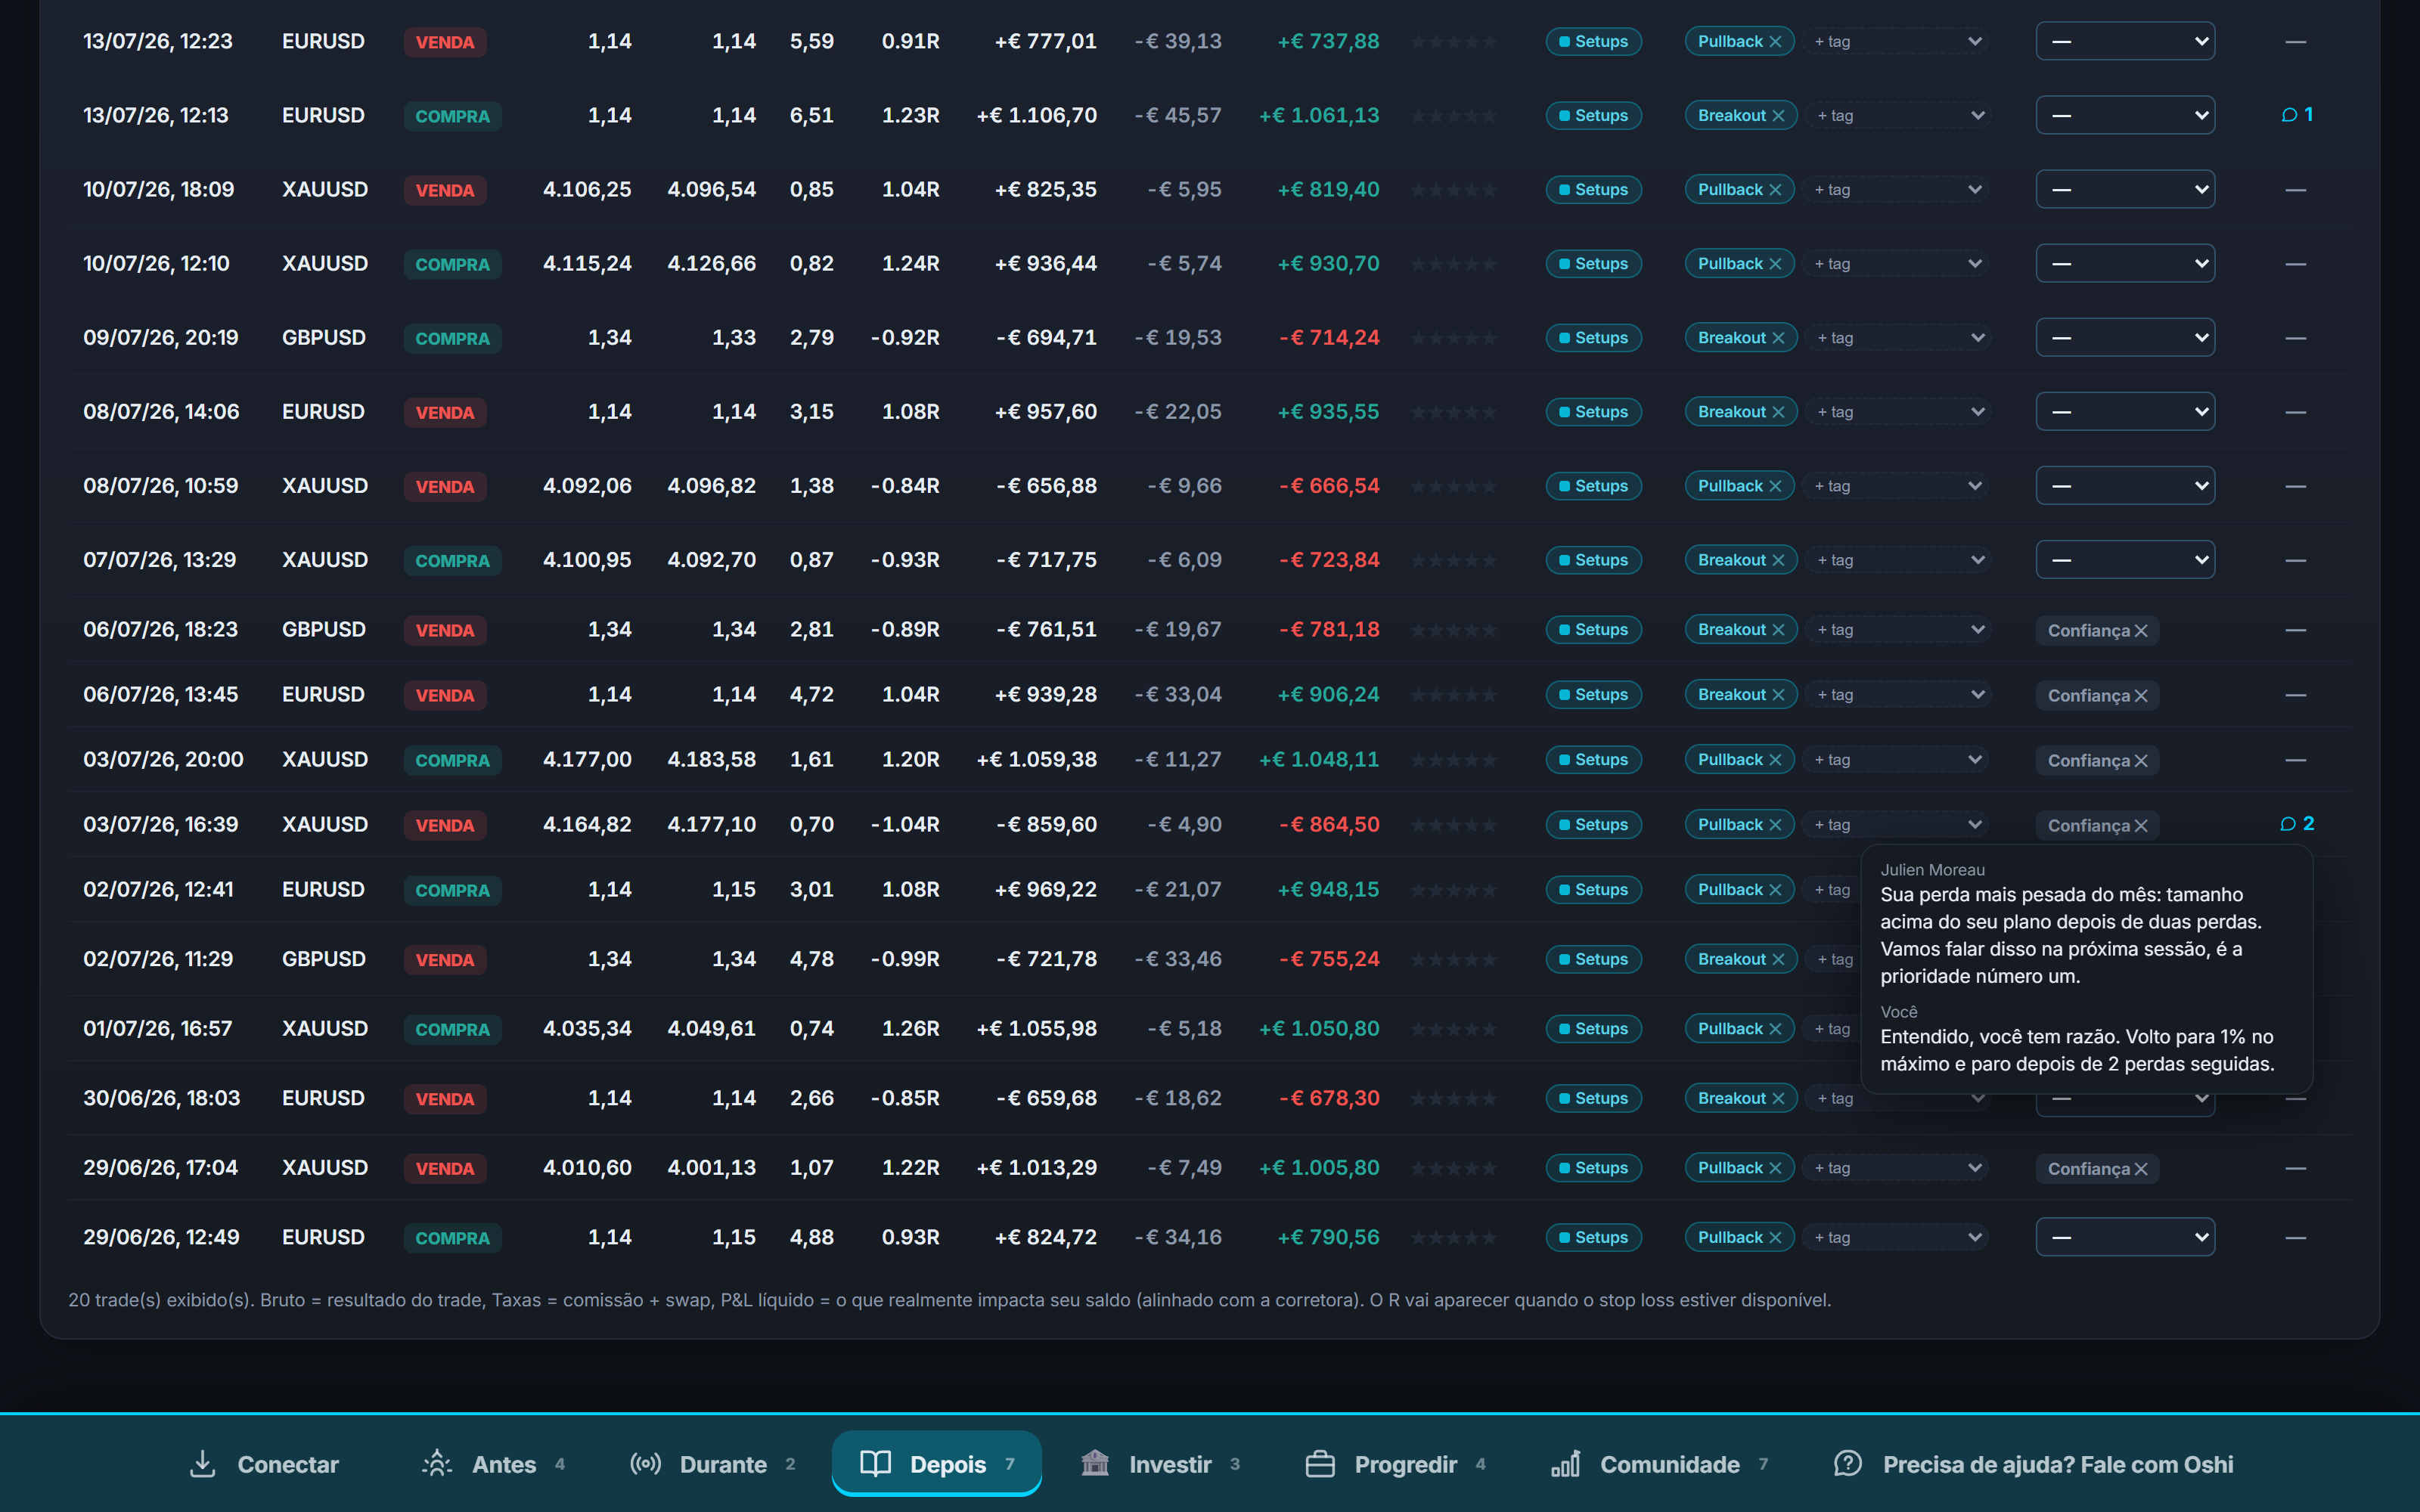
Task: Switch to the Depois tab
Action: tap(937, 1464)
